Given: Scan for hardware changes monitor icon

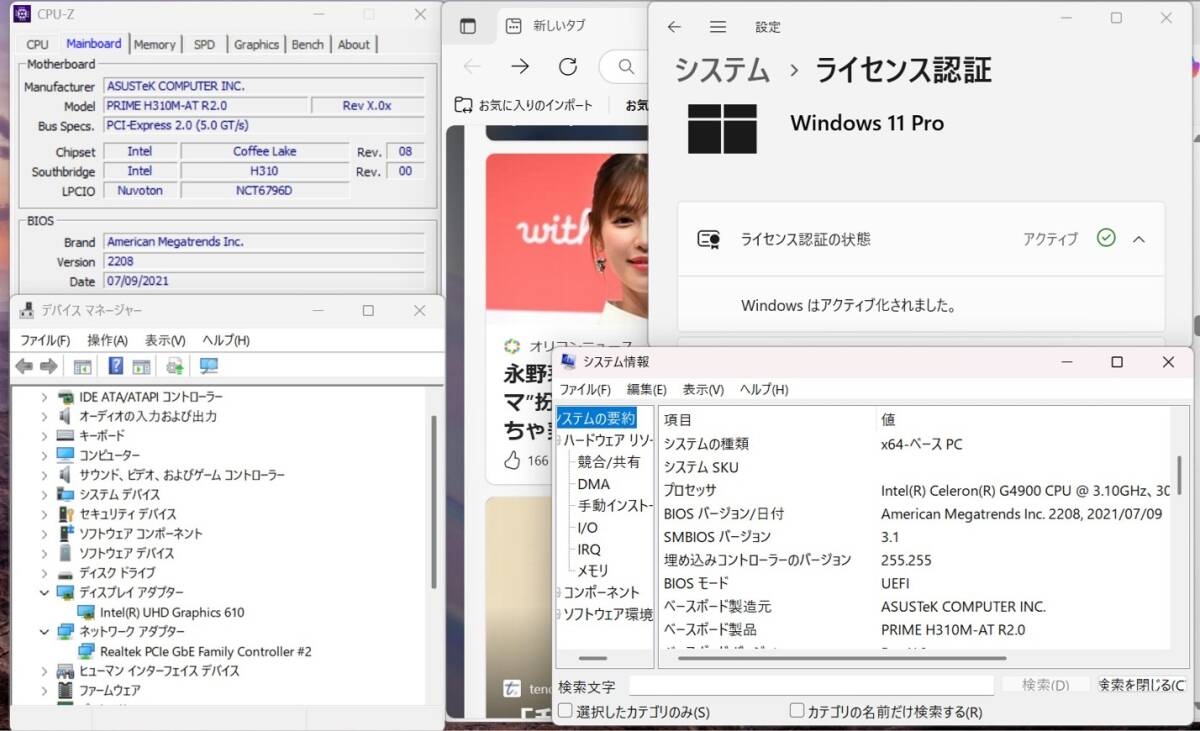Looking at the screenshot, I should point(209,366).
